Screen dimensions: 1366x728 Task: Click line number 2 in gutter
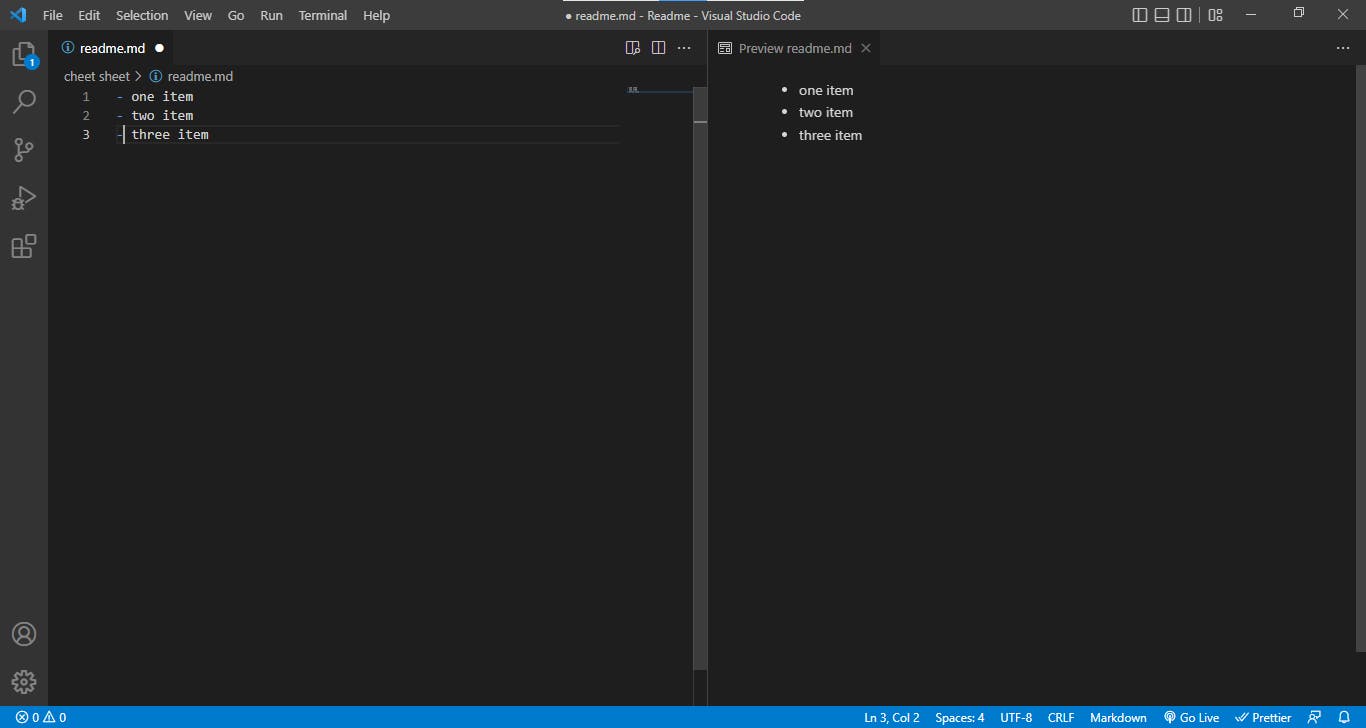coord(86,116)
